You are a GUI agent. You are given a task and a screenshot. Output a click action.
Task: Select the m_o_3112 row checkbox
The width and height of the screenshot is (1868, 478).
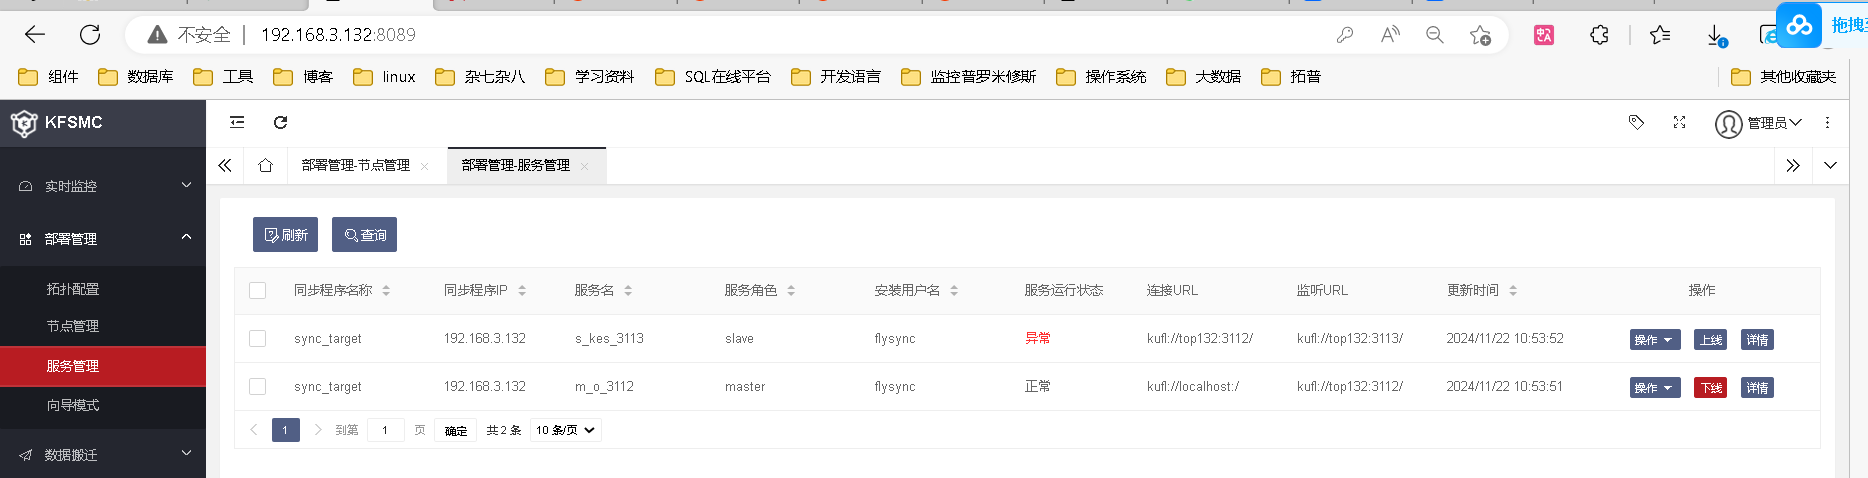point(258,386)
